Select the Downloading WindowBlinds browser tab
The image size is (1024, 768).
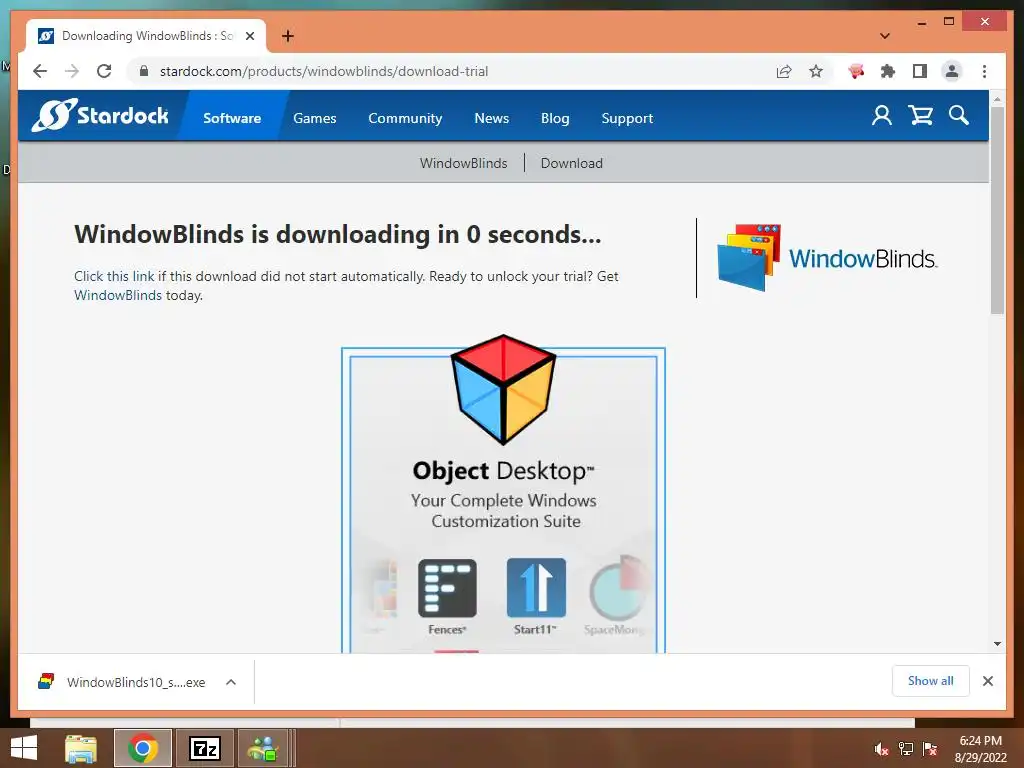tap(146, 36)
